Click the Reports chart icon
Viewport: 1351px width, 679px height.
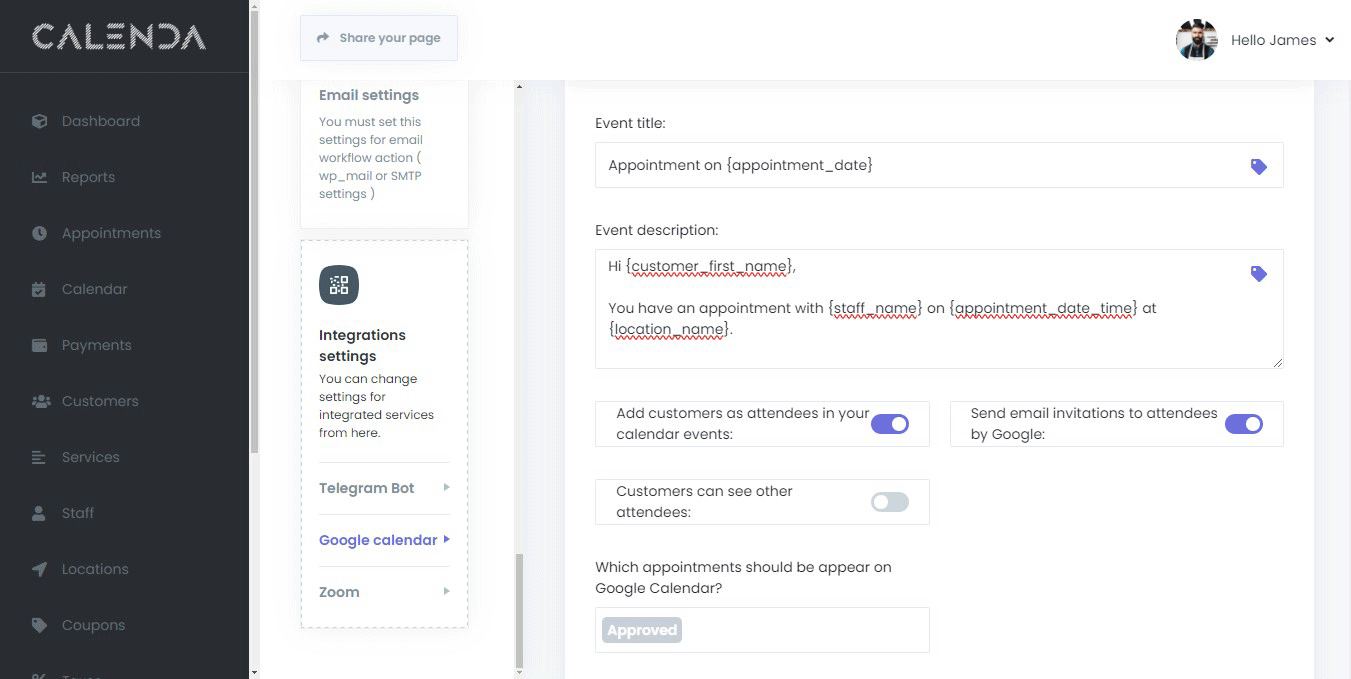click(x=39, y=177)
